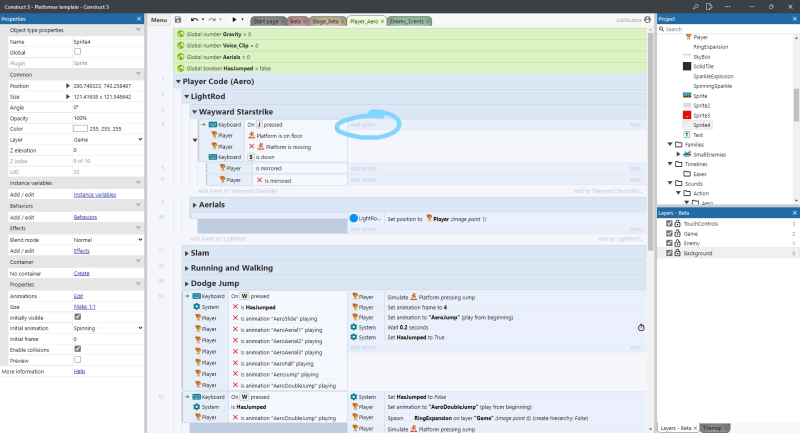Image resolution: width=800 pixels, height=433 pixels.
Task: Click the Aerials global variable icon
Action: (180, 57)
